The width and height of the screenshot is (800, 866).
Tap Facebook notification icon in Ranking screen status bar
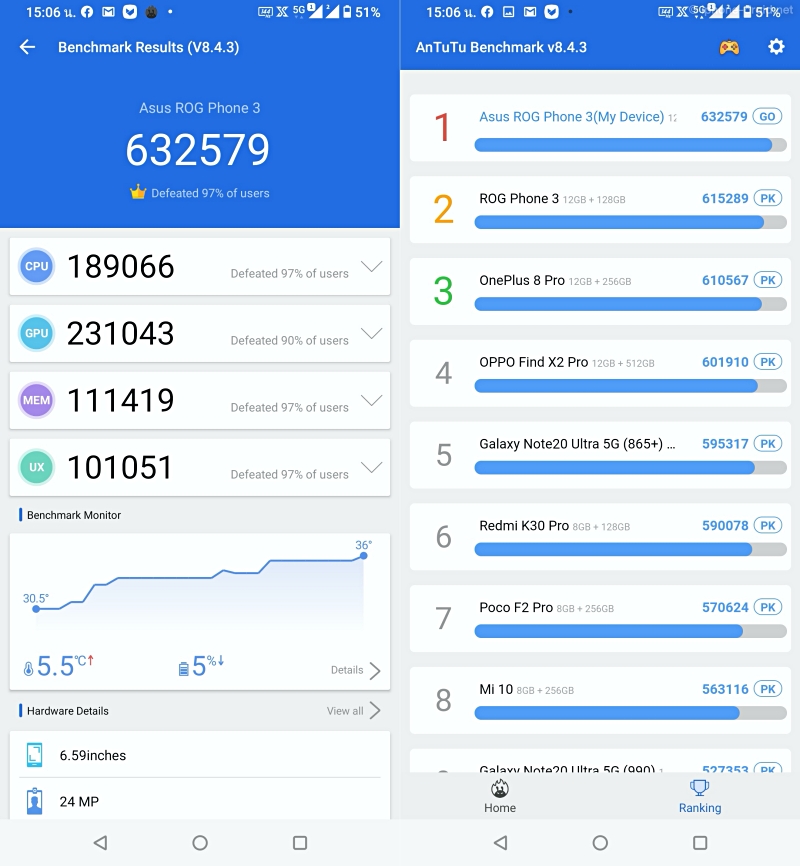click(x=487, y=12)
